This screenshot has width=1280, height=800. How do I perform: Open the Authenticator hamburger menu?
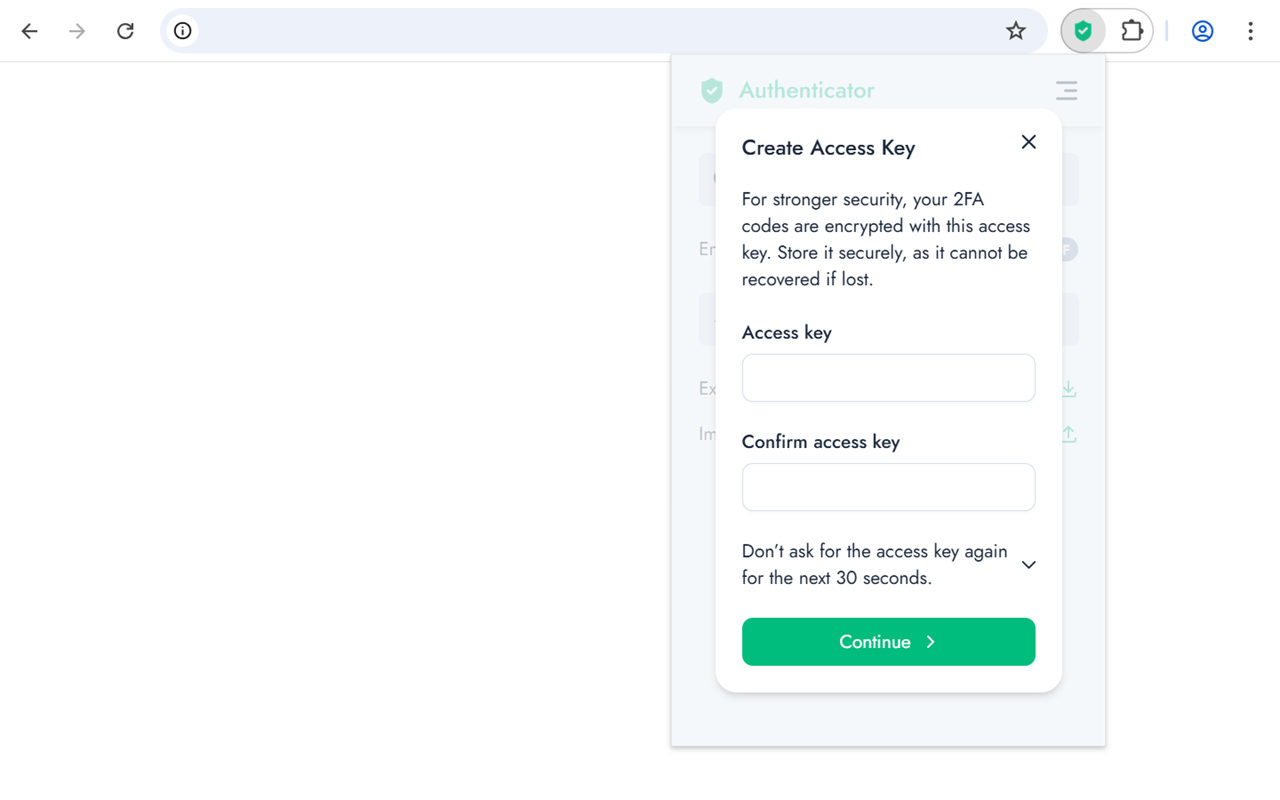[1067, 90]
